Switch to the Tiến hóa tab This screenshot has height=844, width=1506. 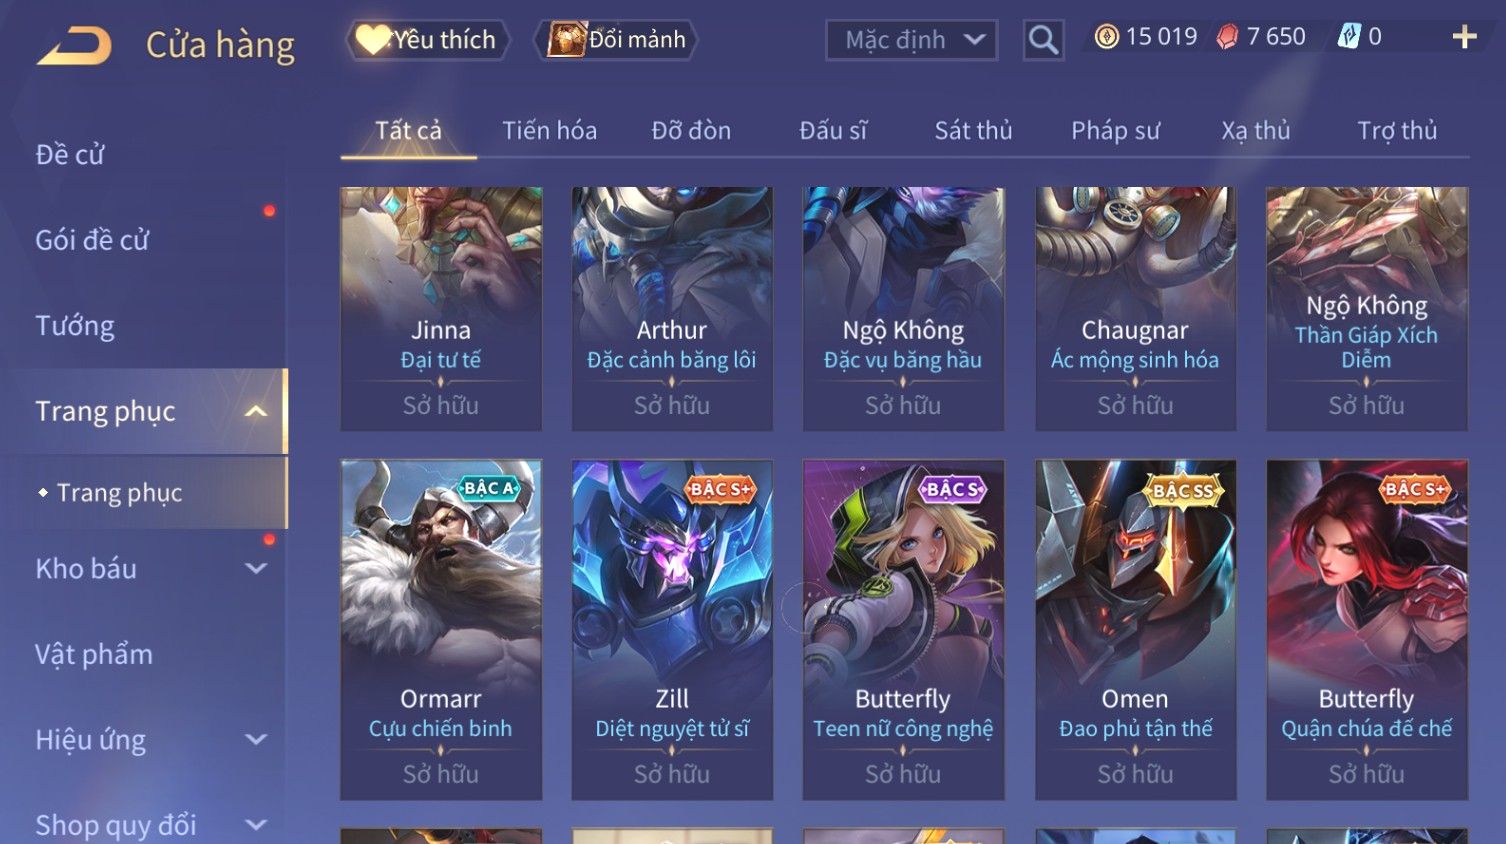click(549, 131)
